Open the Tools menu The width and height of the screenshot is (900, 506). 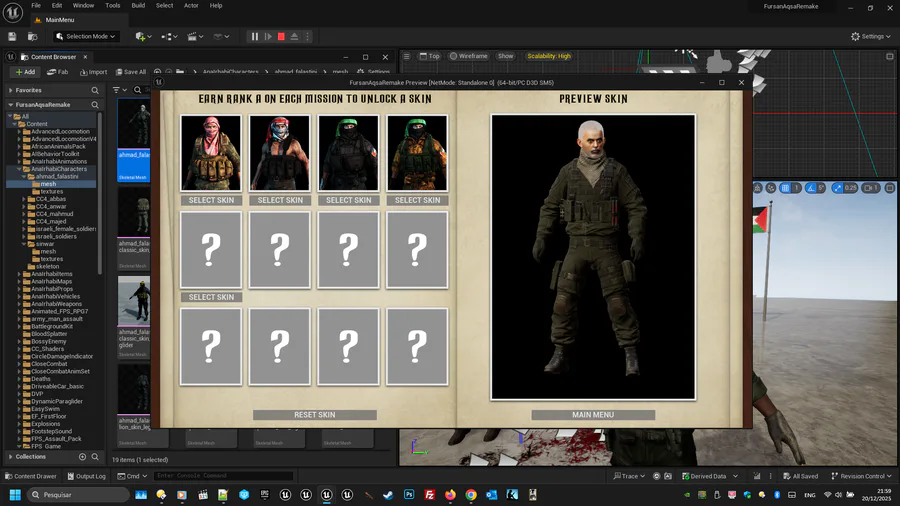point(112,5)
